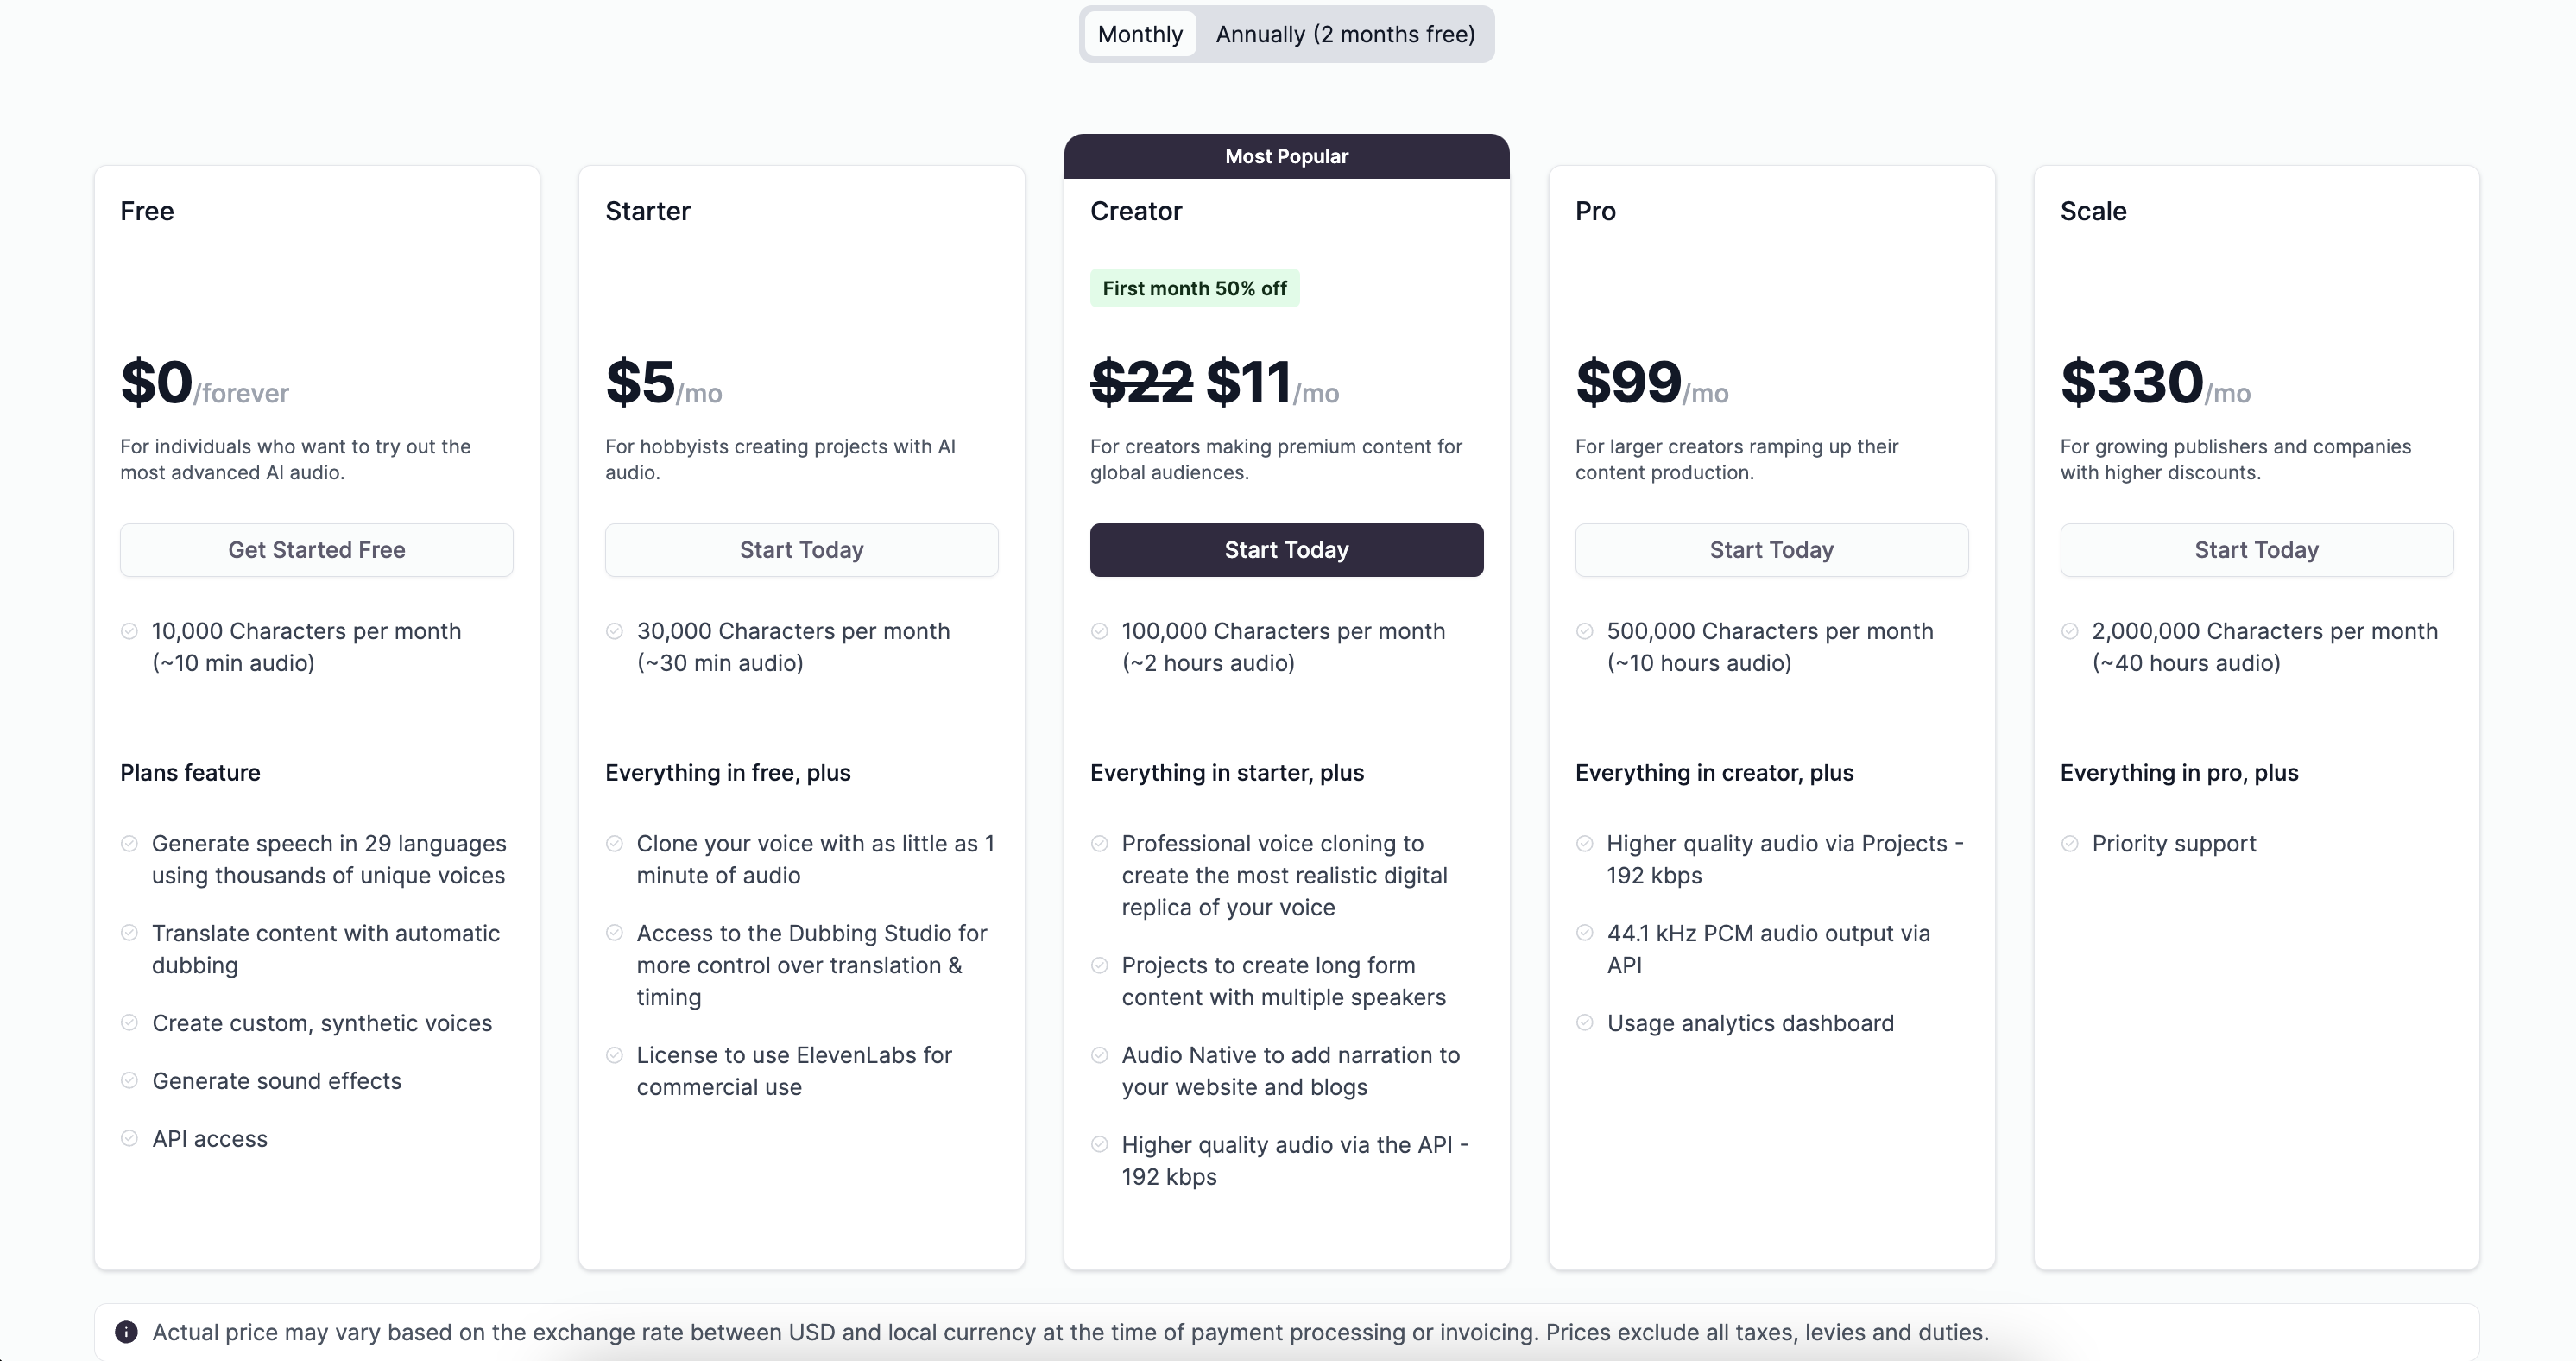This screenshot has width=2576, height=1361.
Task: Click the info icon near the pricing disclaimer
Action: pyautogui.click(x=126, y=1332)
